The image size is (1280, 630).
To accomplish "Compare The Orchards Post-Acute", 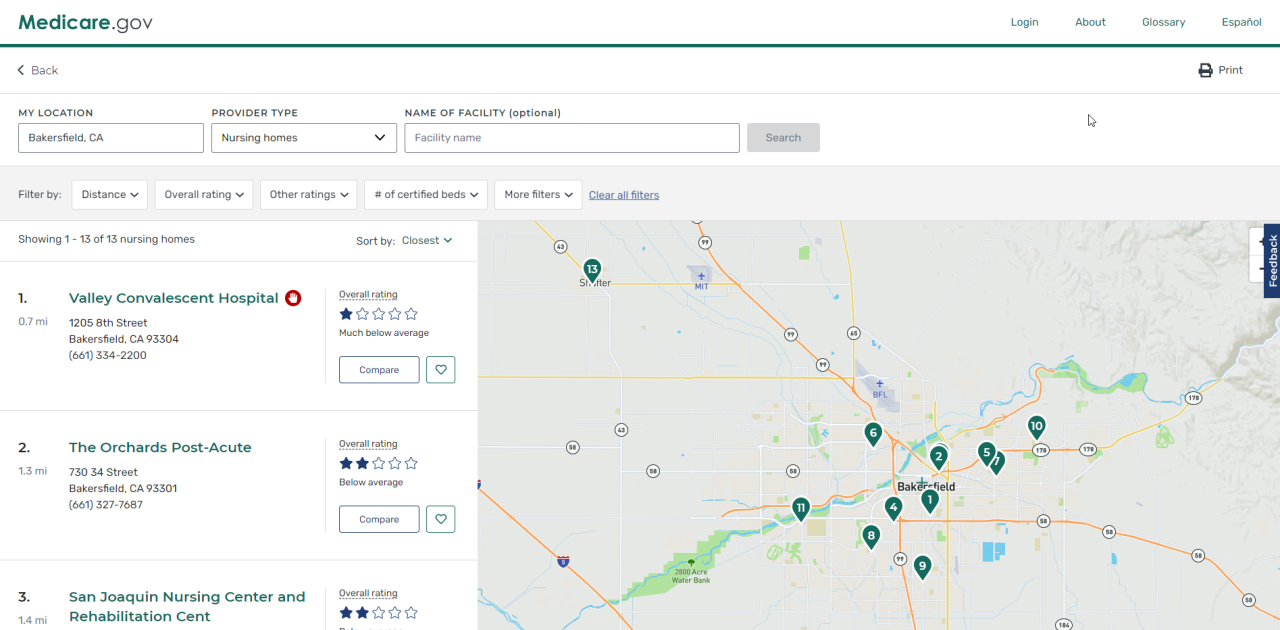I will (x=379, y=520).
